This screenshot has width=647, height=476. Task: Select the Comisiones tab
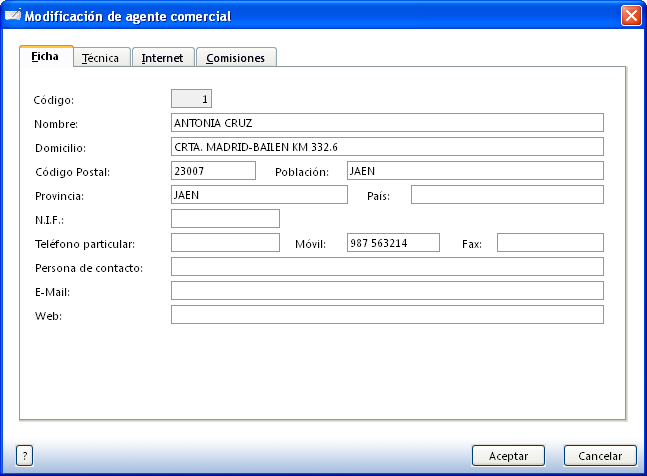pyautogui.click(x=235, y=58)
